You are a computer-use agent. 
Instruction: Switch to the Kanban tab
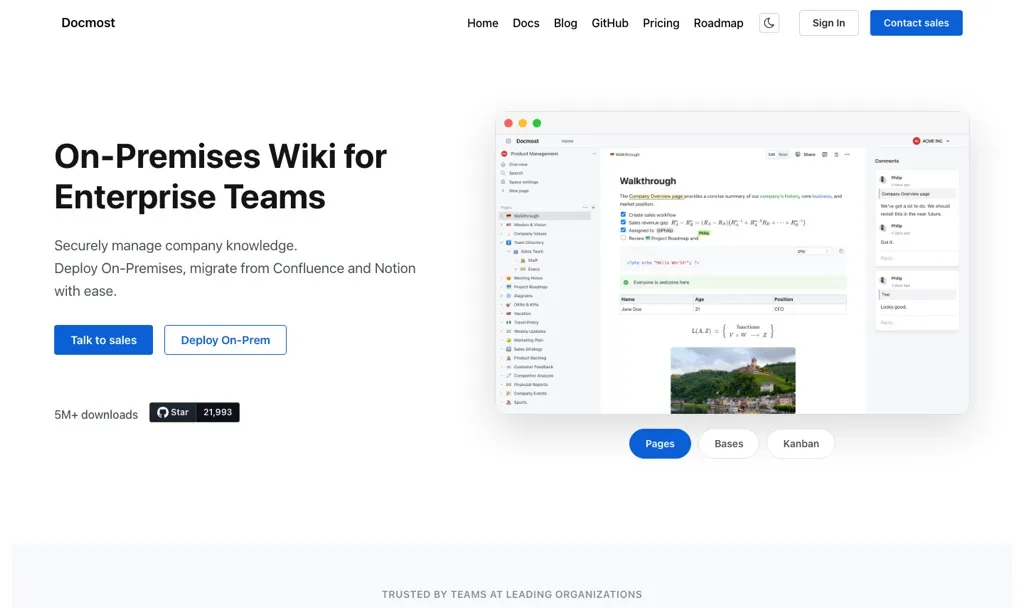point(801,443)
